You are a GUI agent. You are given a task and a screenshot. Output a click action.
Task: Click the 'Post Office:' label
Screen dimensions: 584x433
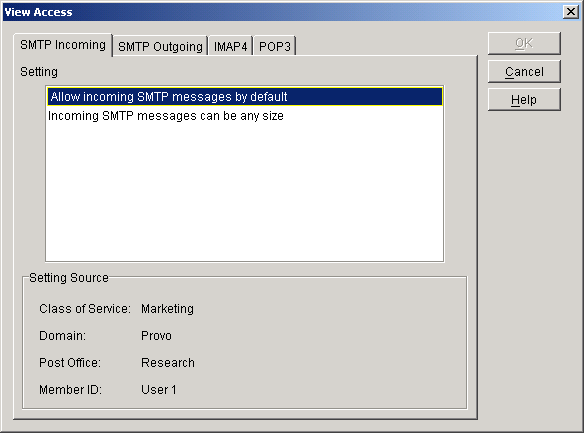tap(70, 363)
